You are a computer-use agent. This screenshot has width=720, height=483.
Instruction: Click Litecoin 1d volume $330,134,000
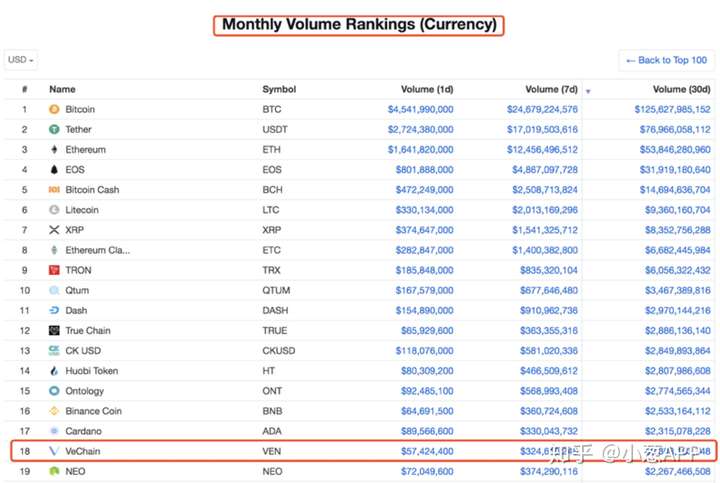pos(424,210)
